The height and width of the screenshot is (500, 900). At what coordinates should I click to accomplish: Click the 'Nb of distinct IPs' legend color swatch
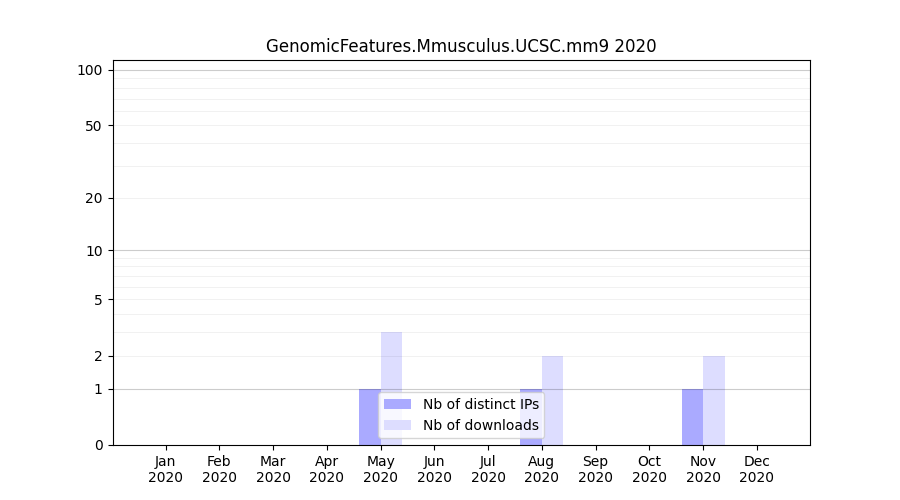click(x=397, y=404)
